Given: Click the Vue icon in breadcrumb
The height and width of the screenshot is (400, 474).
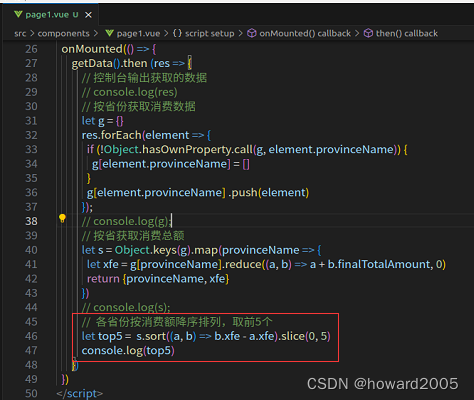Looking at the screenshot, I should pyautogui.click(x=109, y=33).
